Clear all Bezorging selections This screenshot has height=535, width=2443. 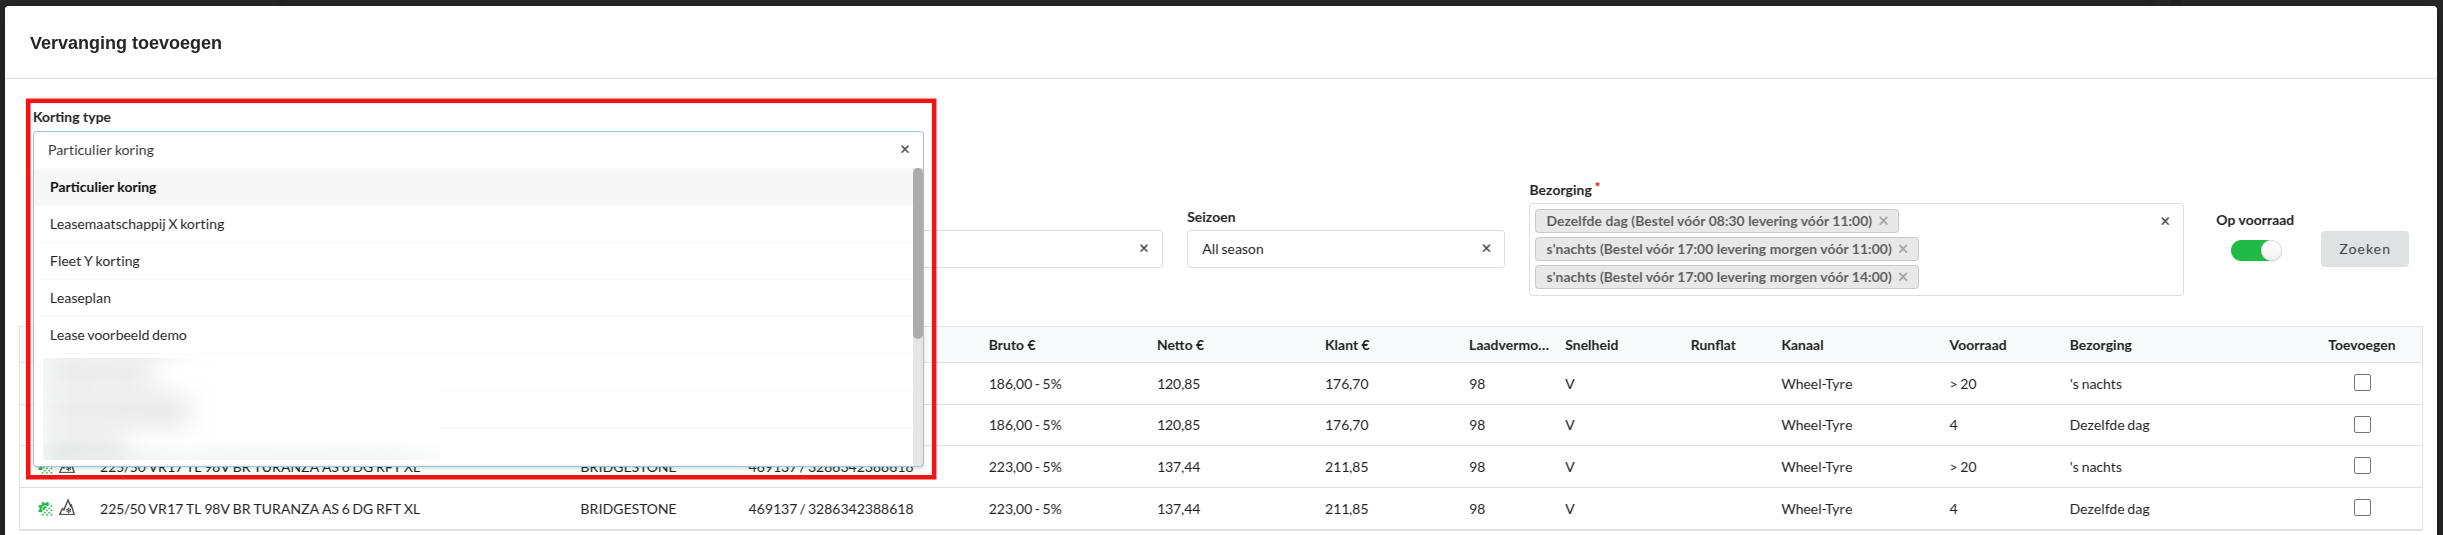pyautogui.click(x=2164, y=221)
